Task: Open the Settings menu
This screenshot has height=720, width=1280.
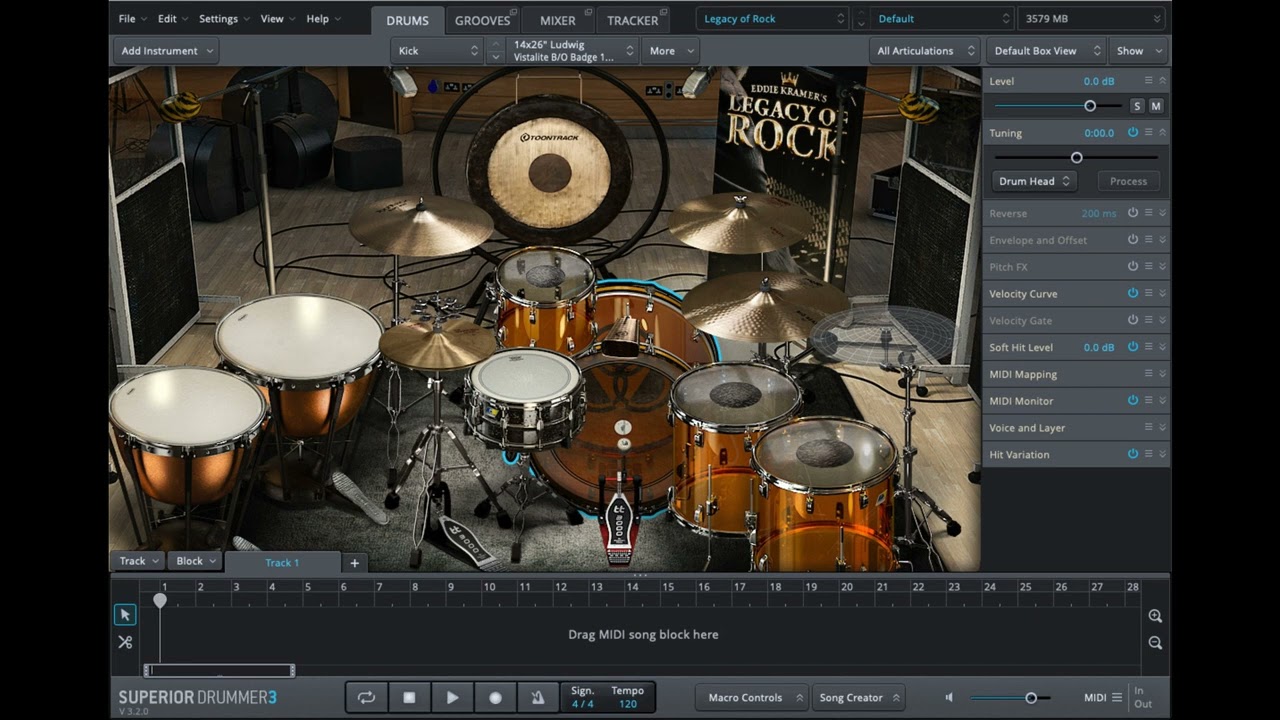Action: (224, 19)
